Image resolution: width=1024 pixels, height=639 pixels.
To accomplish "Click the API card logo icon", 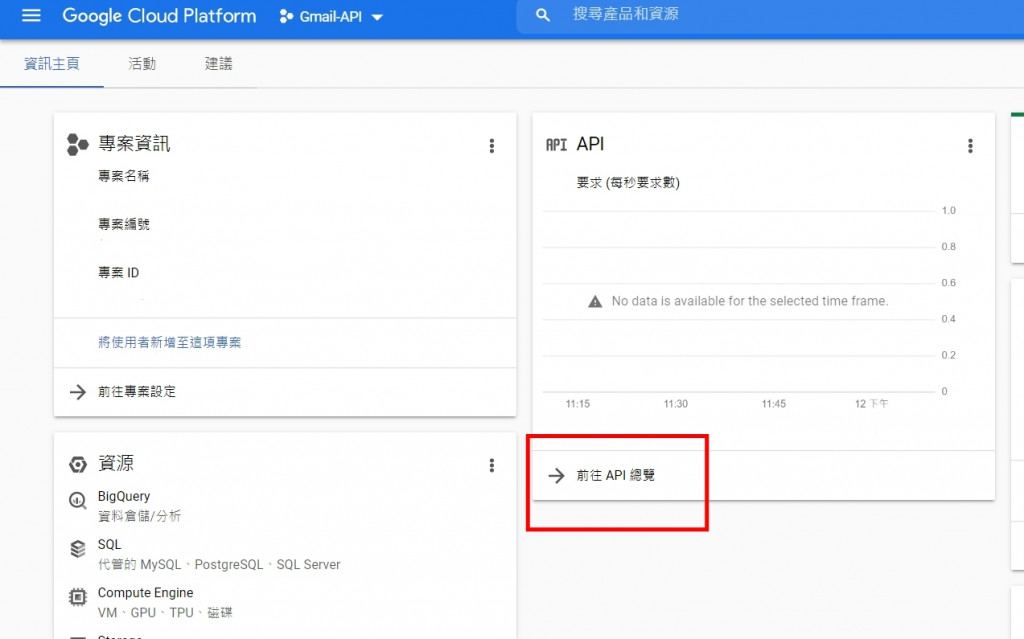I will (x=556, y=145).
